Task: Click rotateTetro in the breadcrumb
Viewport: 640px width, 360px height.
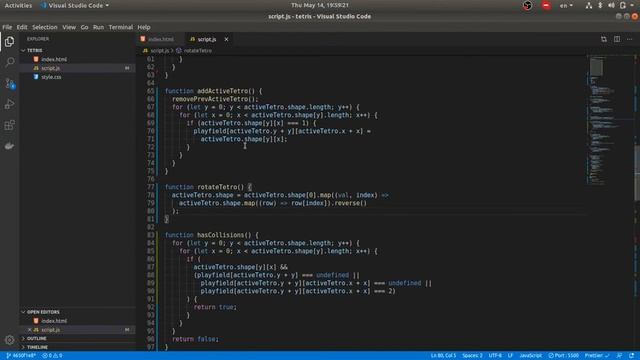Action: pyautogui.click(x=198, y=51)
